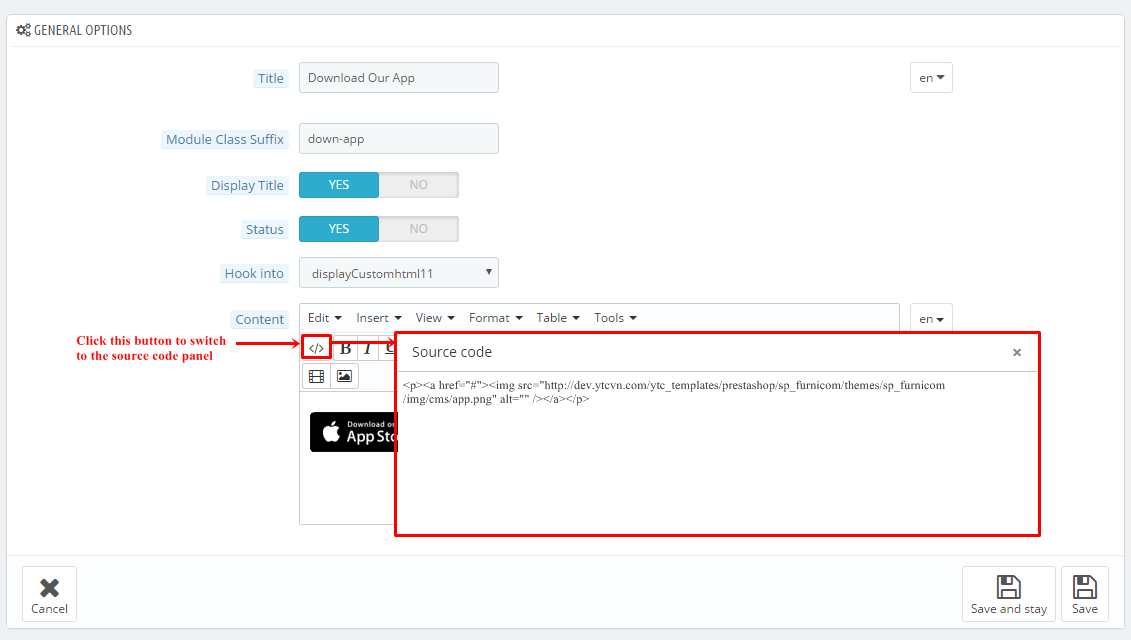Open the source code editor button
Screen dimensions: 1131x640
(316, 348)
